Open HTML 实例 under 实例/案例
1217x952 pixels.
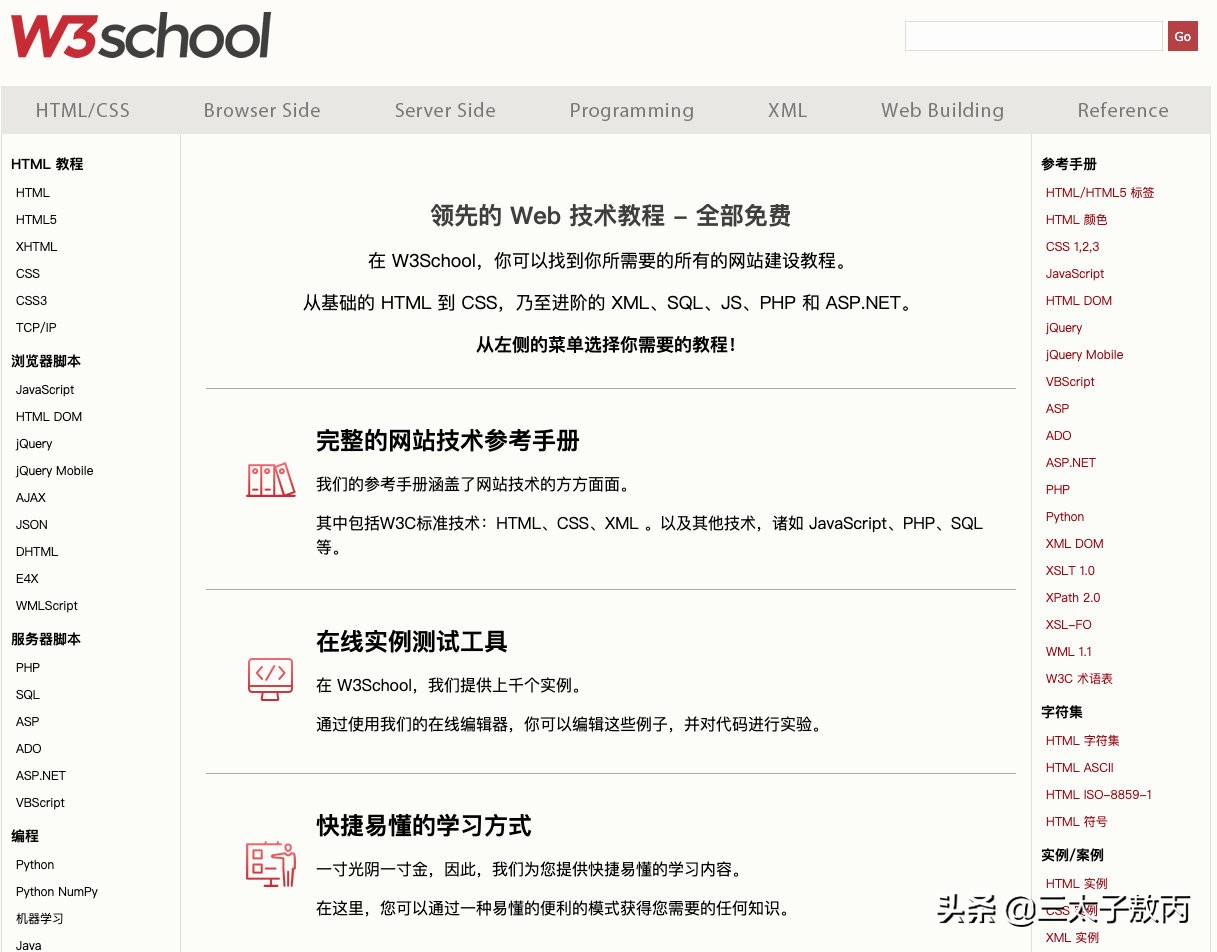[x=1077, y=883]
